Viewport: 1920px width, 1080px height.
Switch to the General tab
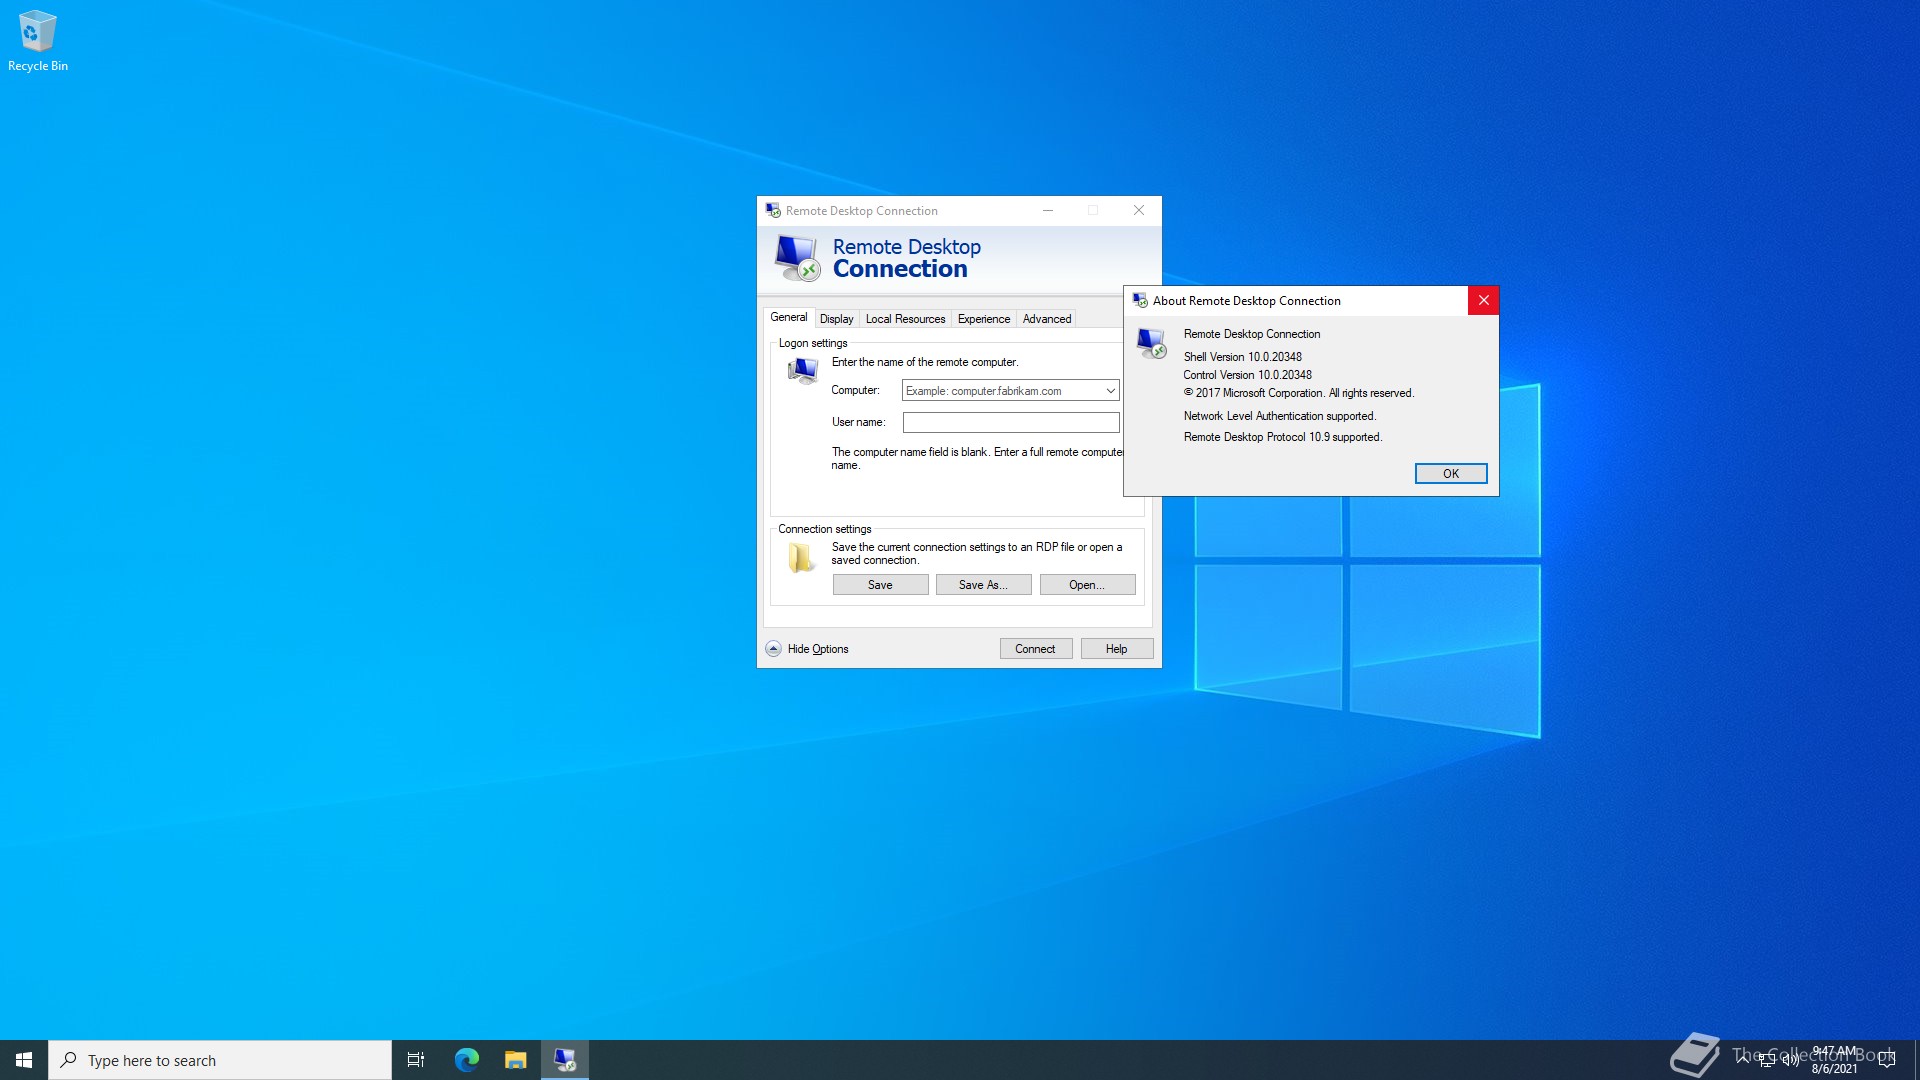pos(788,317)
